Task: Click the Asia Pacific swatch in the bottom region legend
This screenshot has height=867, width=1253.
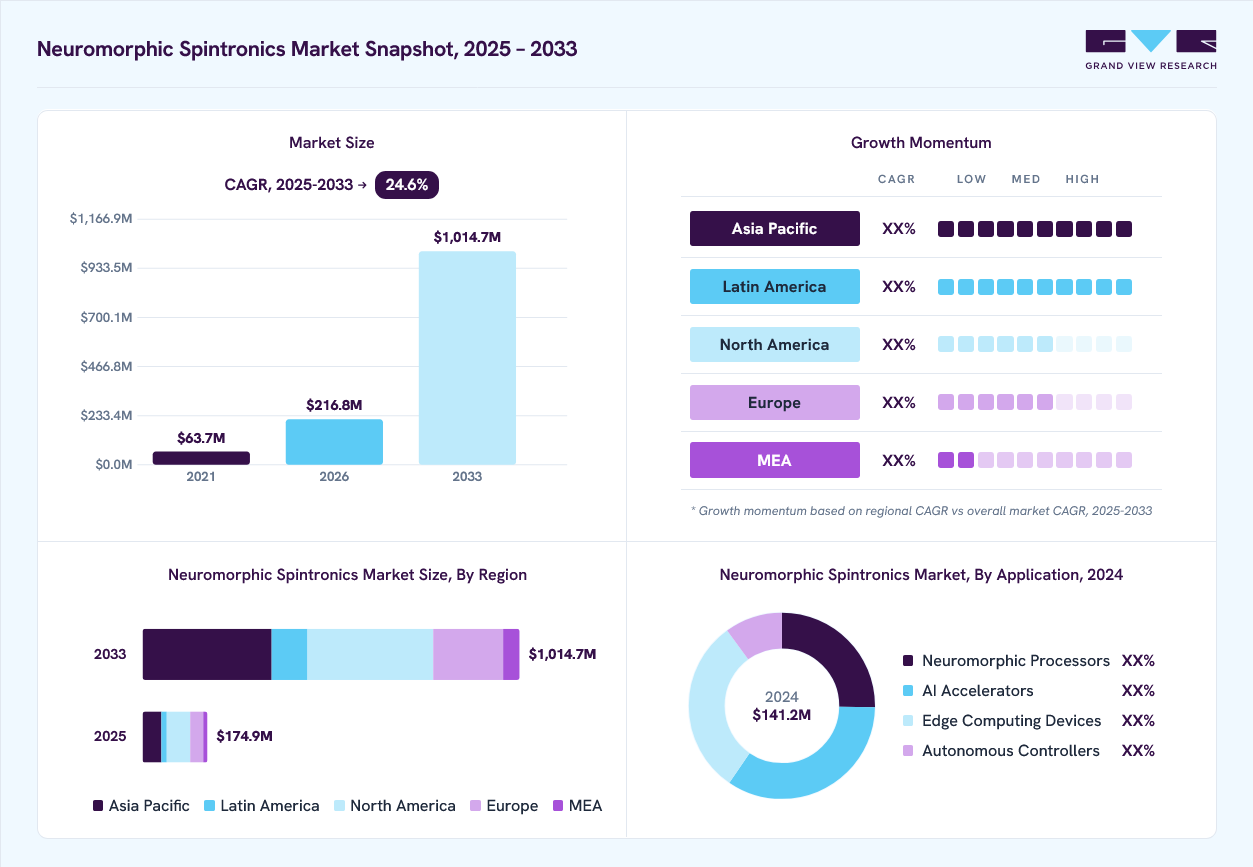Action: tap(98, 806)
